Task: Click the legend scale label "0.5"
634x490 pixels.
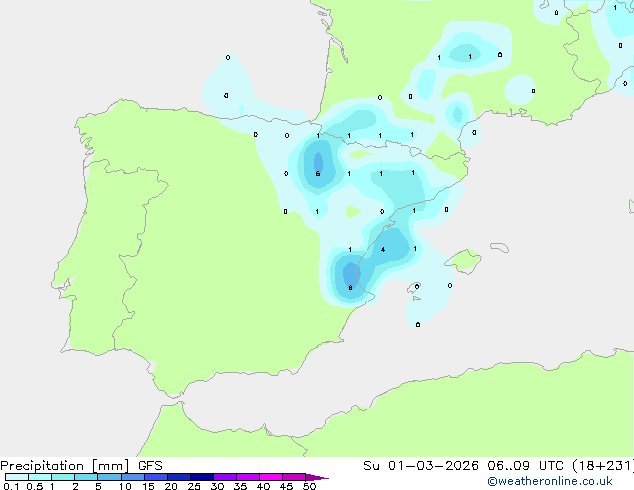Action: tap(34, 486)
